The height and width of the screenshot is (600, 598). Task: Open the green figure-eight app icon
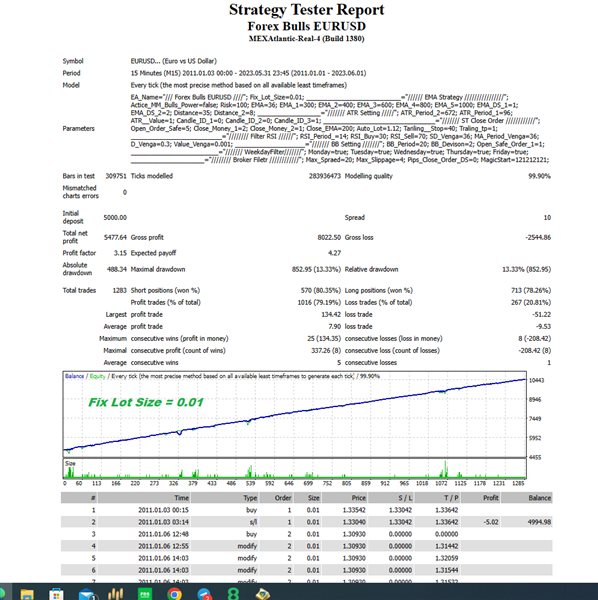[233, 594]
